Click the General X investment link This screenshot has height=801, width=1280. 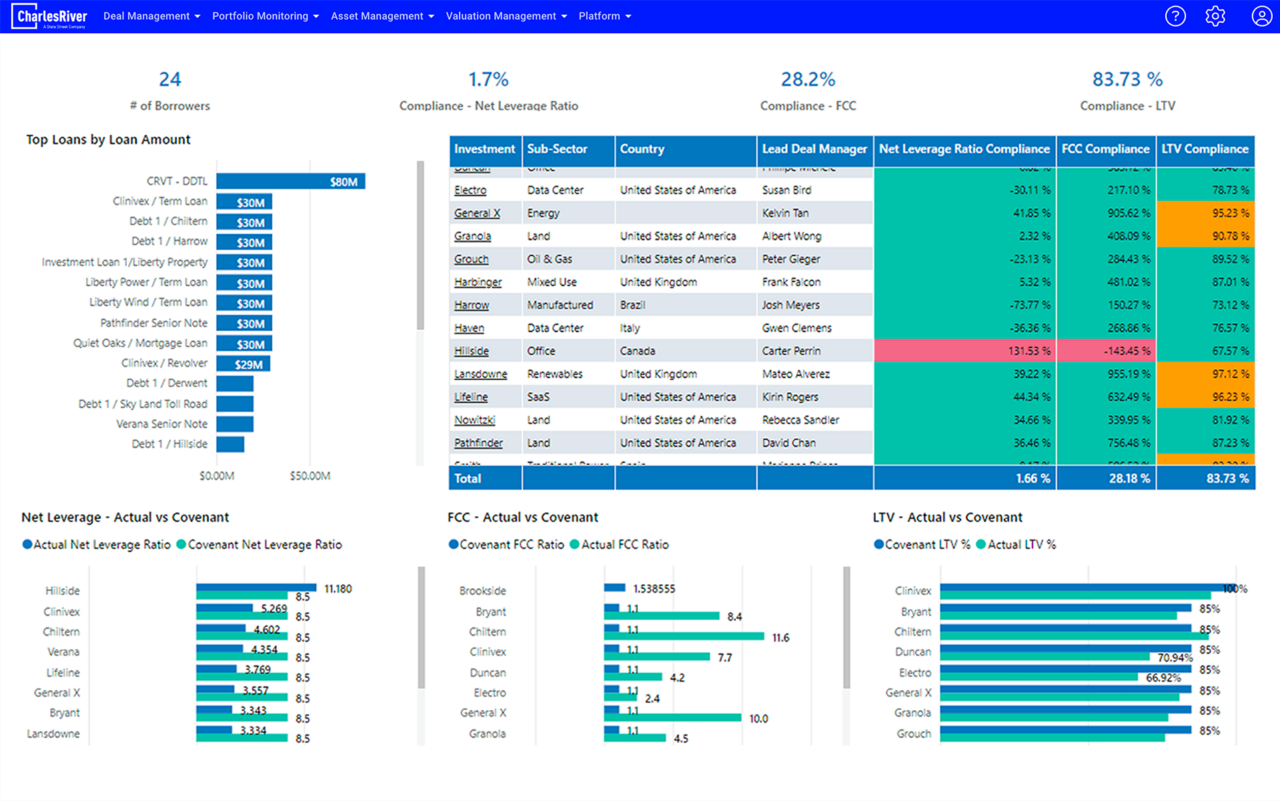point(477,213)
